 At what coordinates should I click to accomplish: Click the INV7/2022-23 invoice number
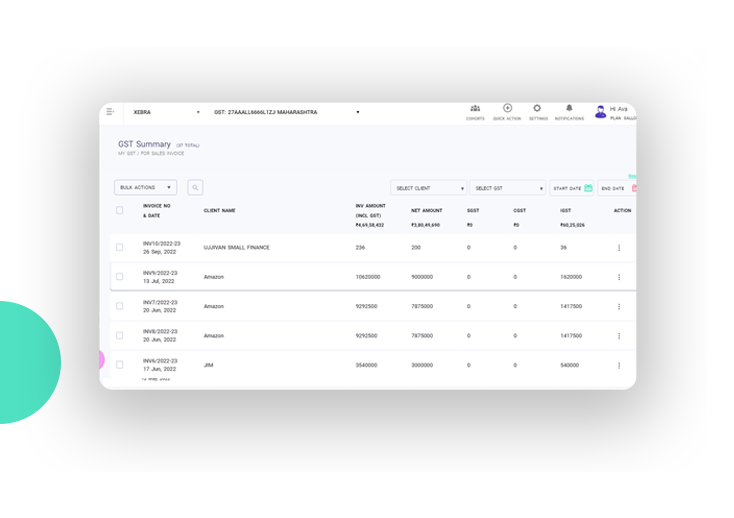pos(160,302)
